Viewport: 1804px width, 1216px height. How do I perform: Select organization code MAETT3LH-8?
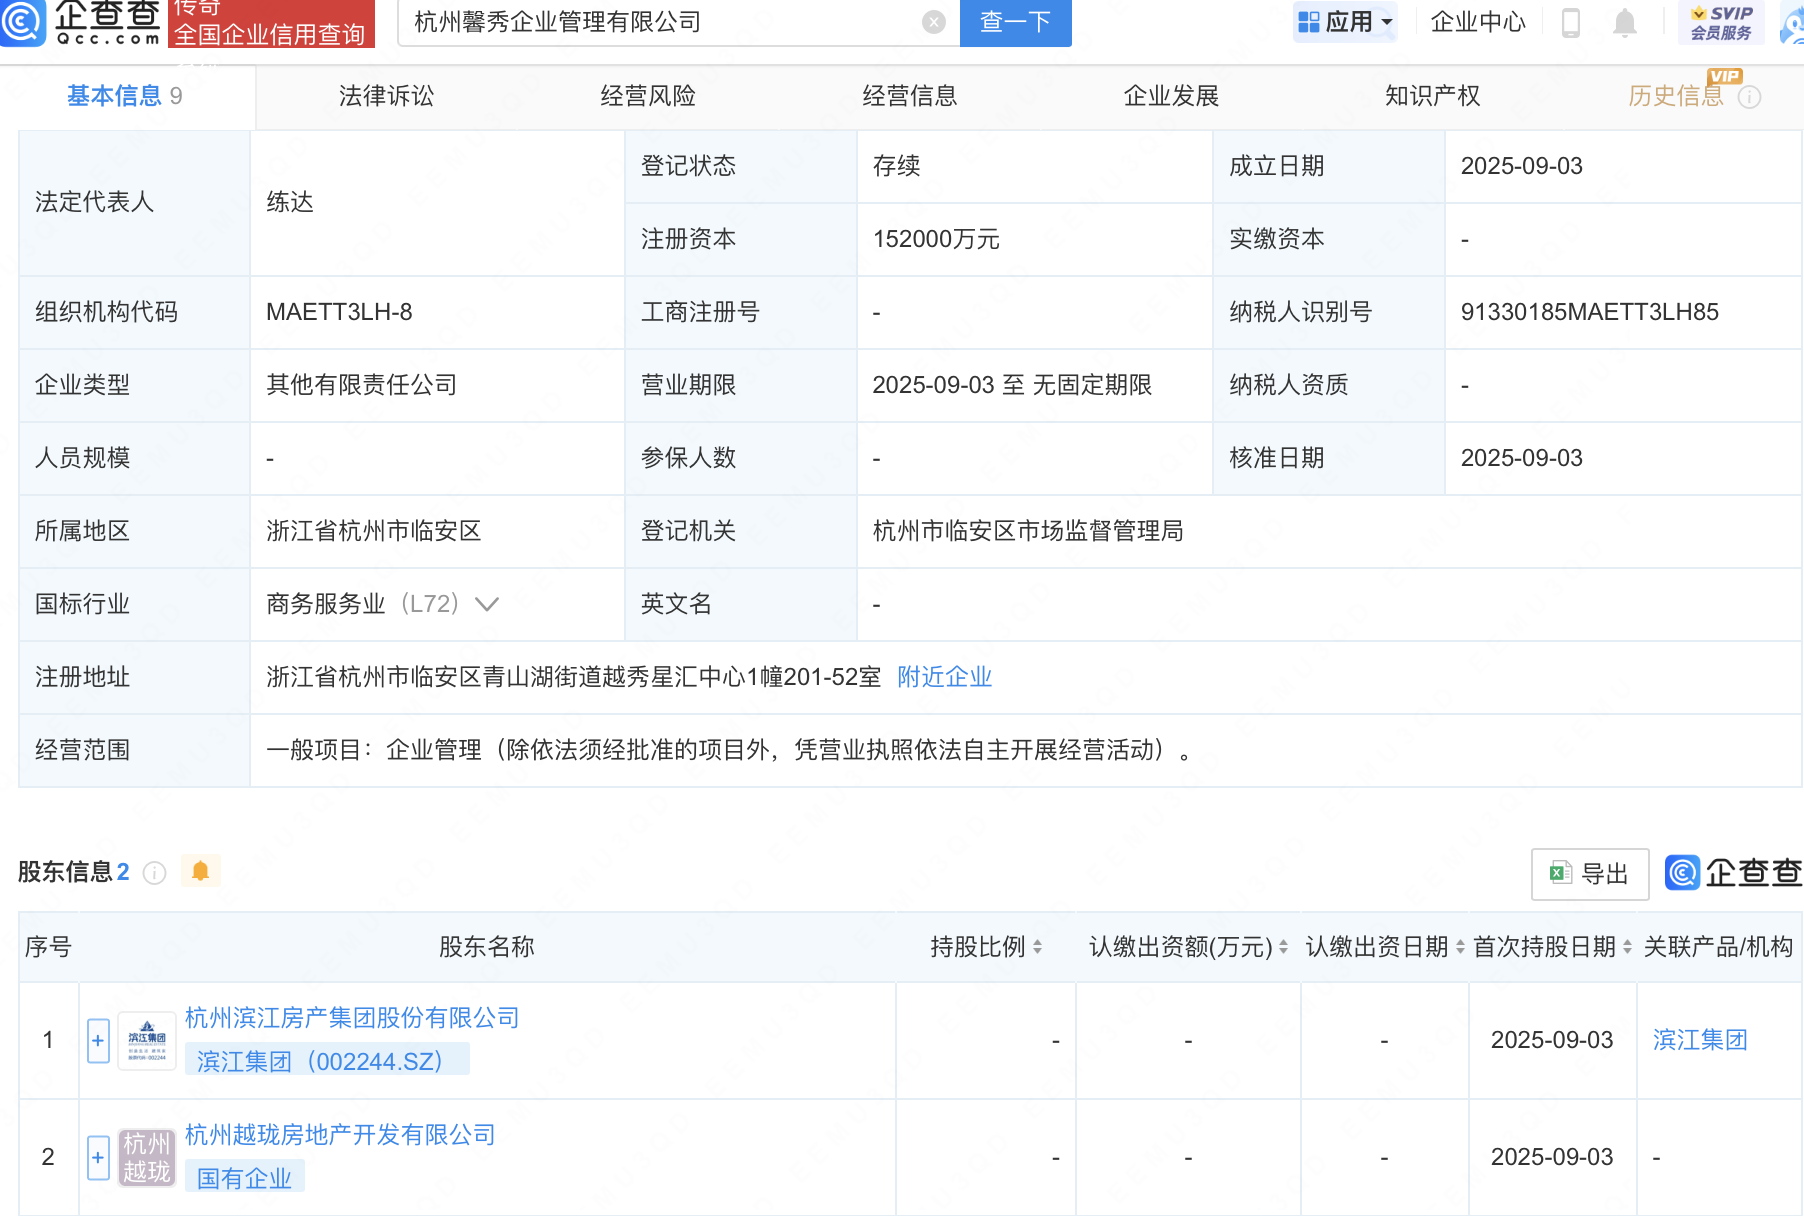(x=339, y=312)
